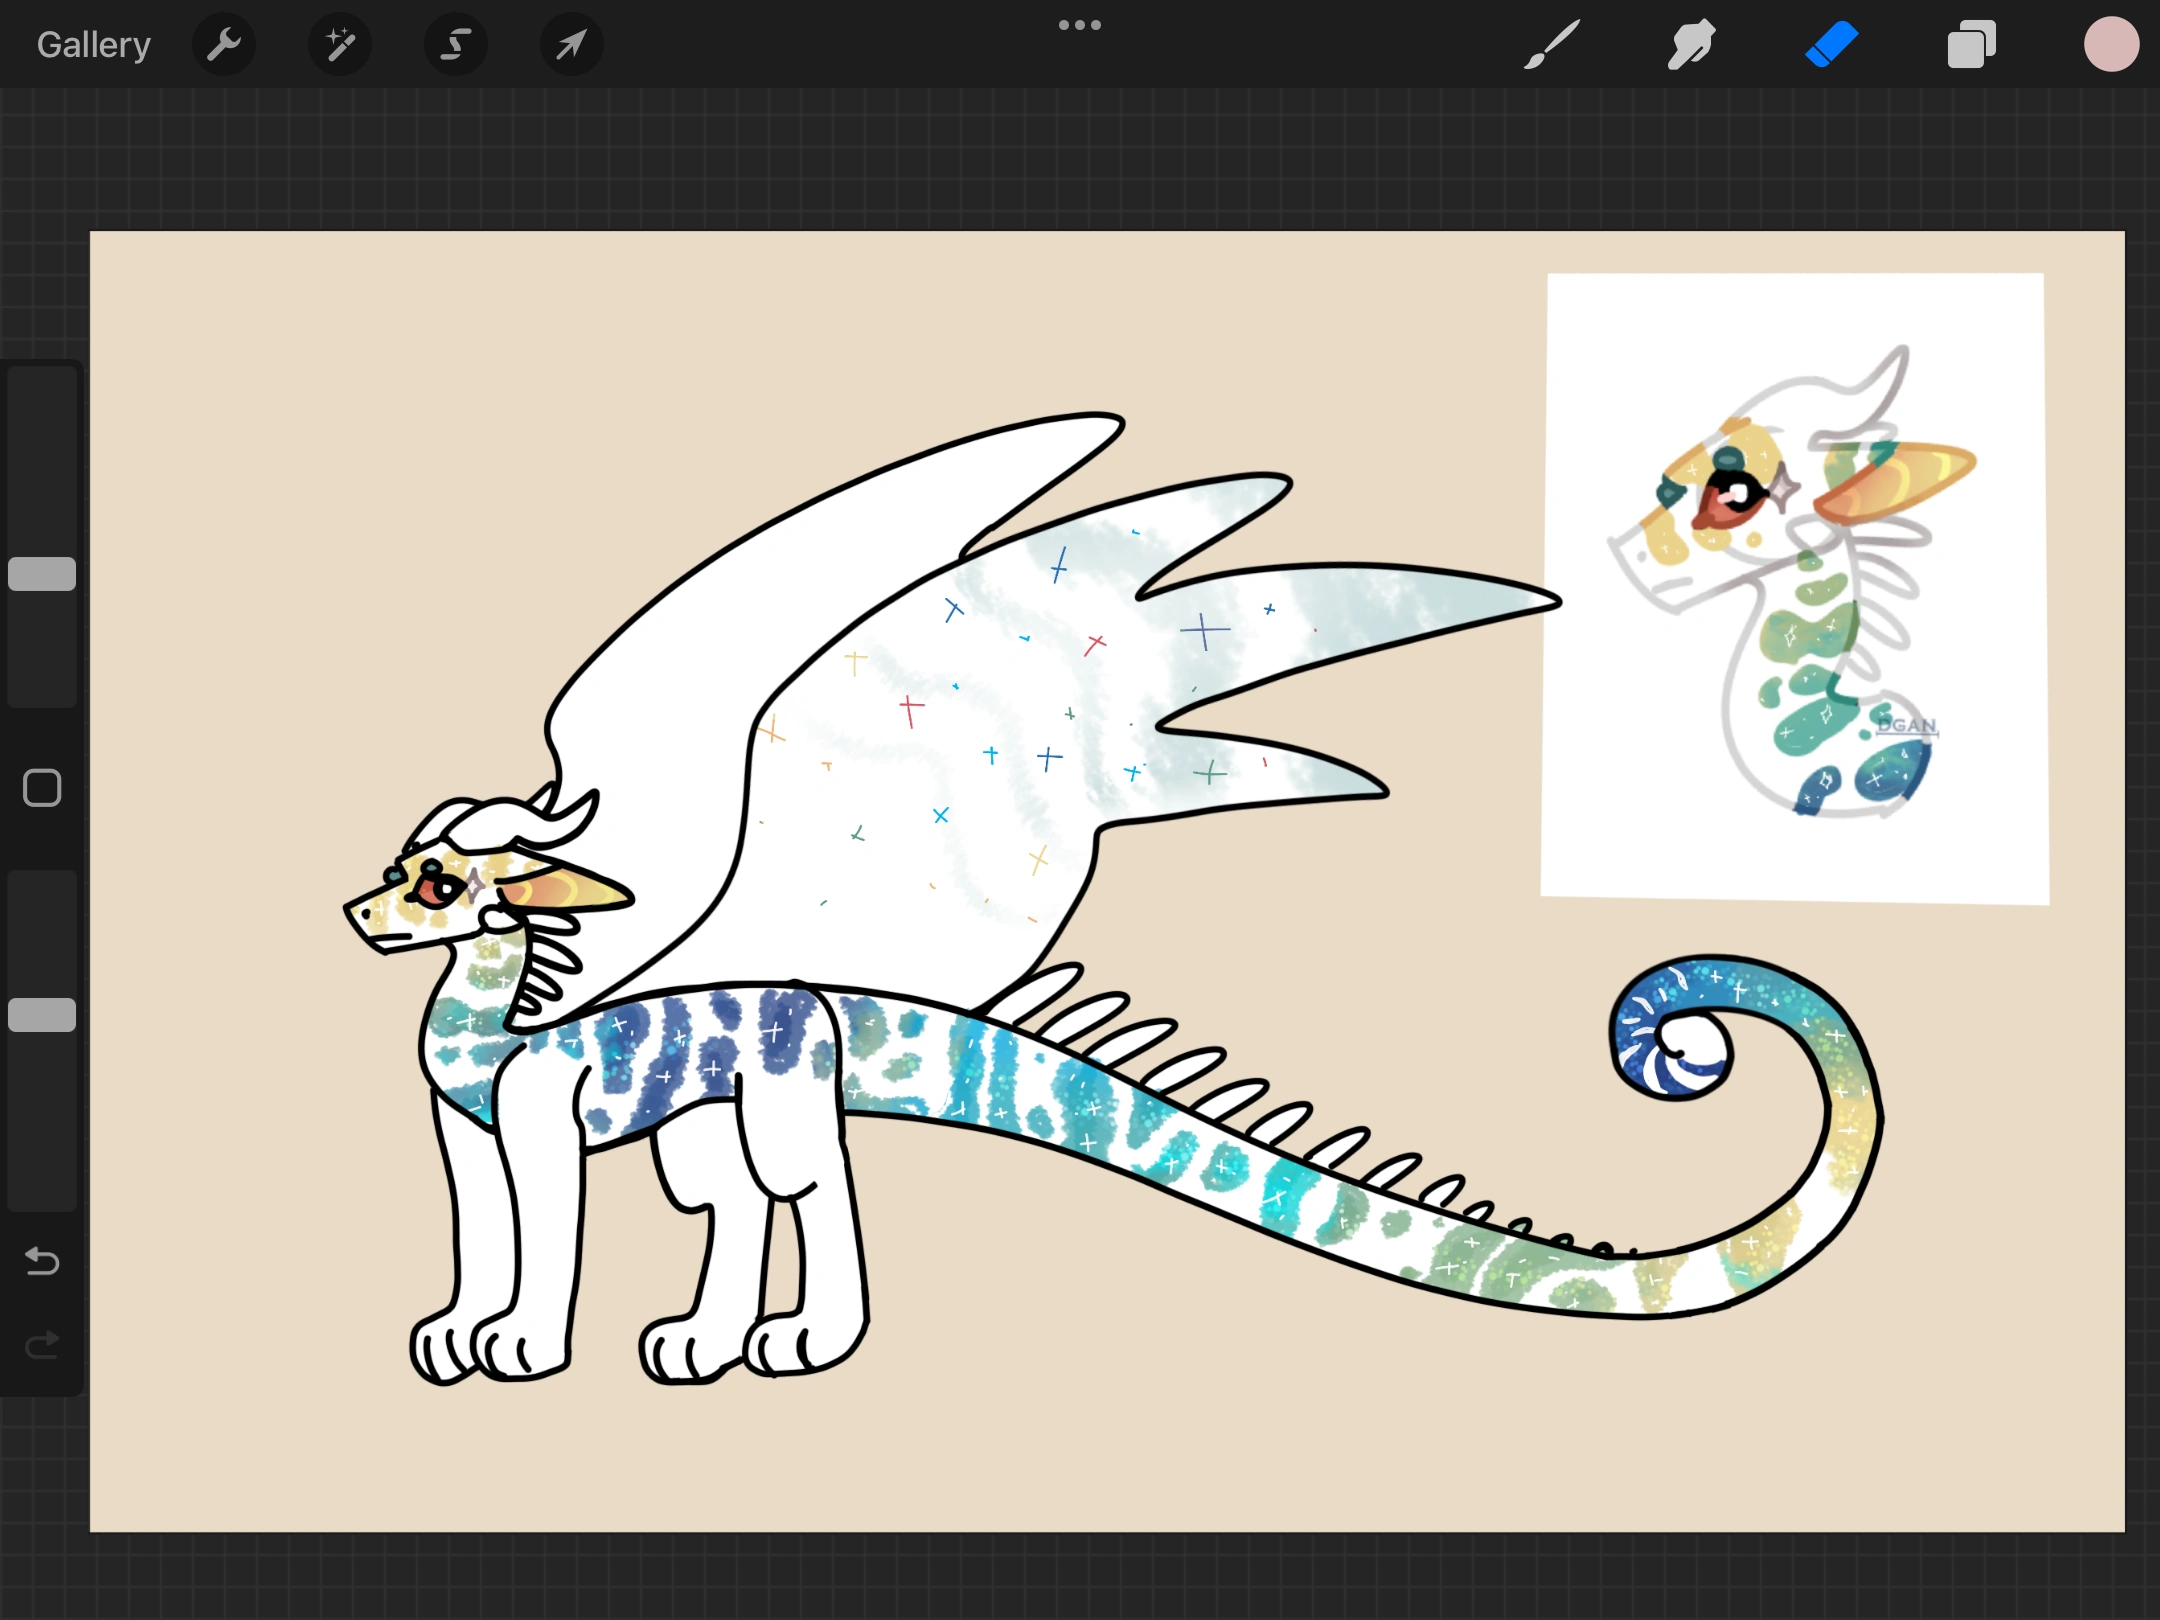Viewport: 2160px width, 1620px height.
Task: Open the Layers panel
Action: coord(1971,45)
